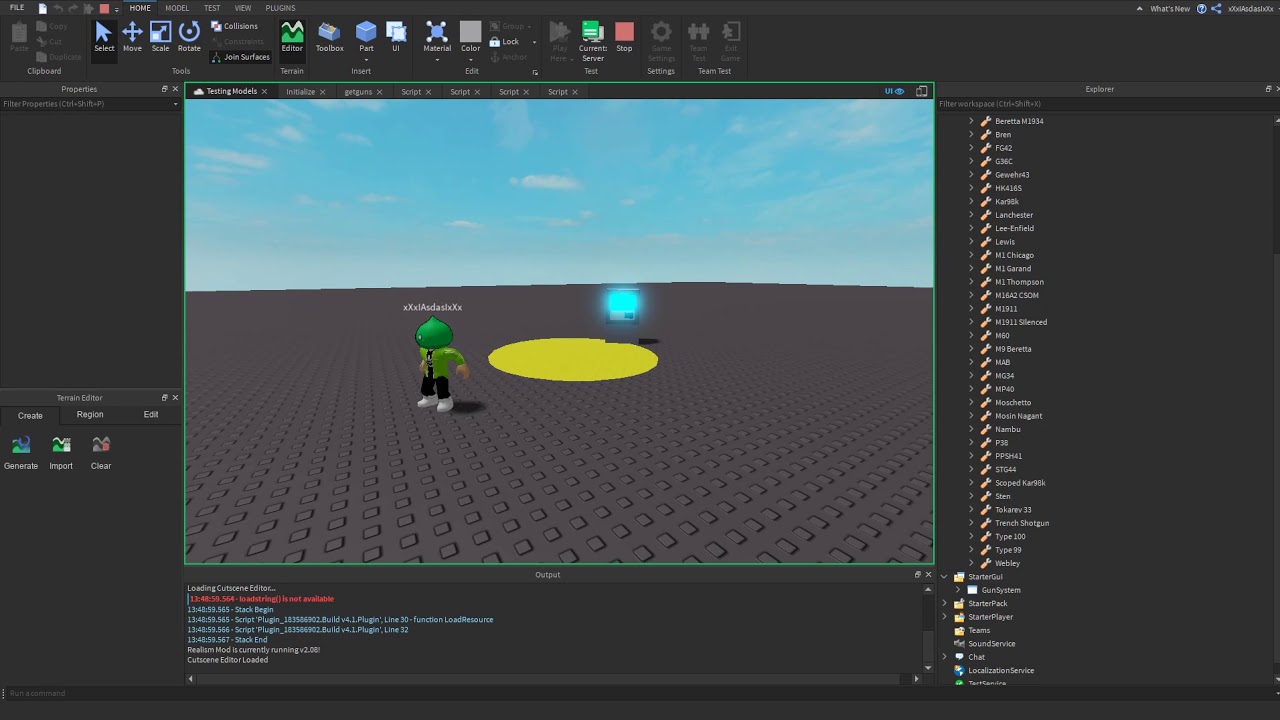The height and width of the screenshot is (720, 1280).
Task: Open Game Settings
Action: tap(661, 41)
